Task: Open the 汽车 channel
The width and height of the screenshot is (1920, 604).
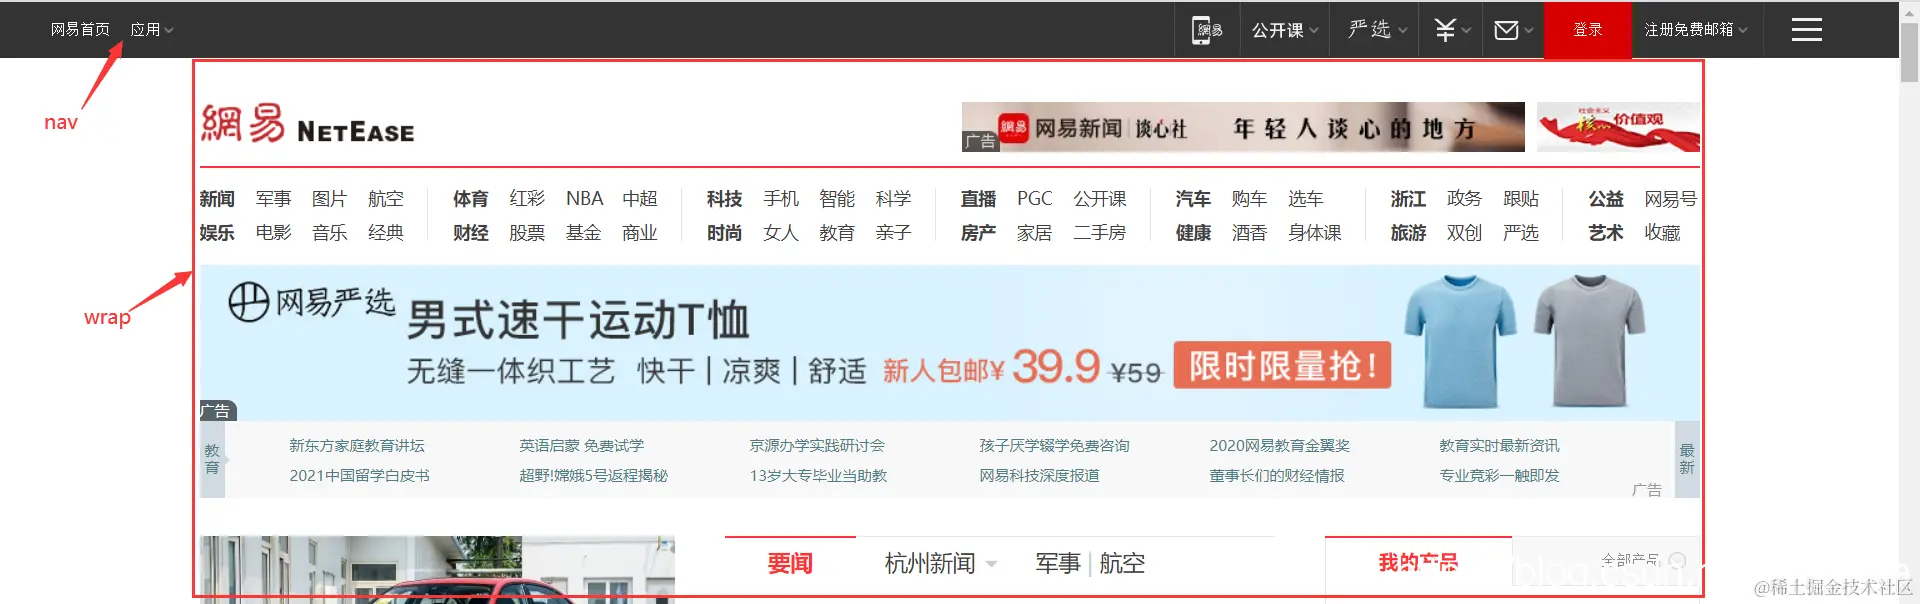Action: [x=1194, y=199]
